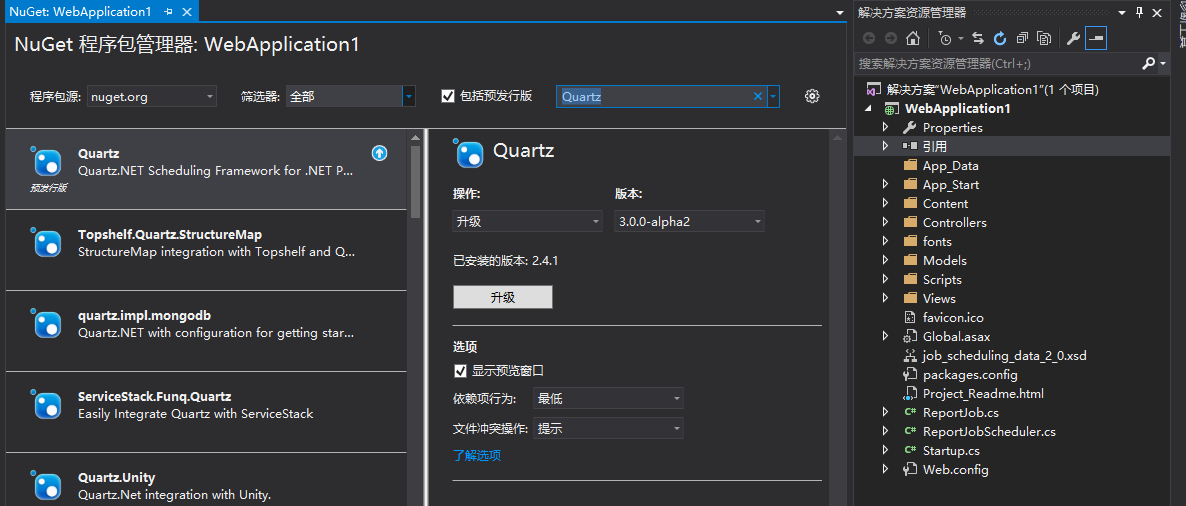Select Project_Readme.html file
Screen dimensions: 1186x506
983,393
